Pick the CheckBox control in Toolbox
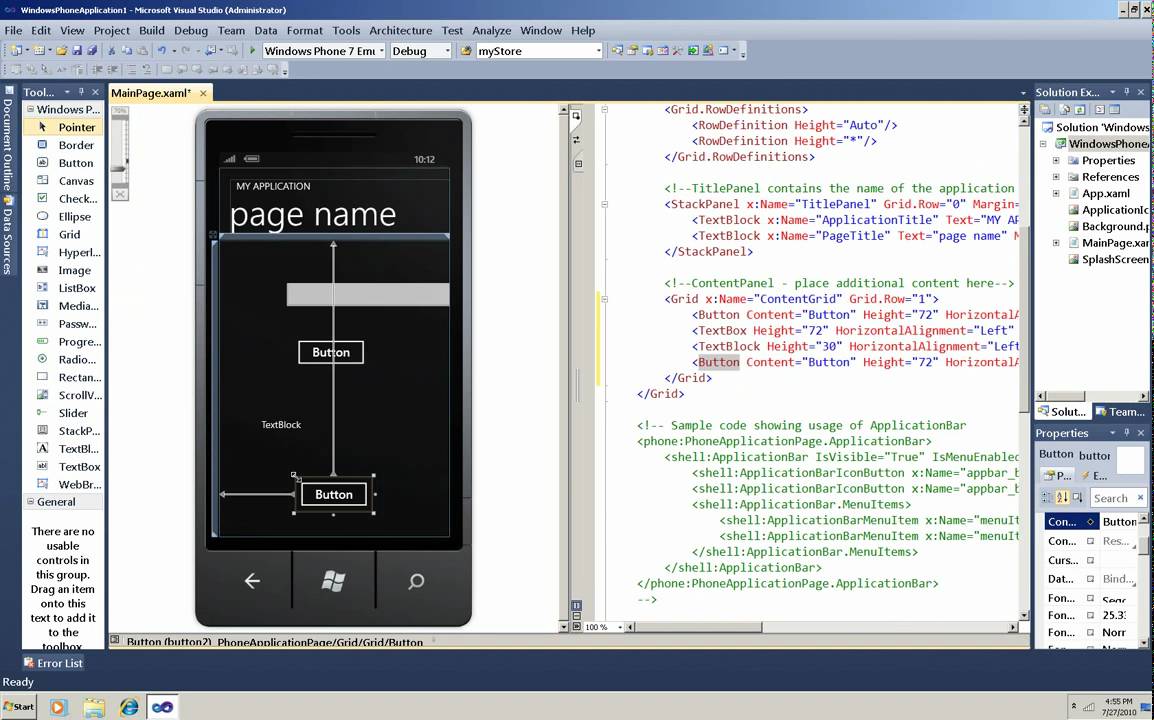This screenshot has height=720, width=1154. (x=64, y=199)
